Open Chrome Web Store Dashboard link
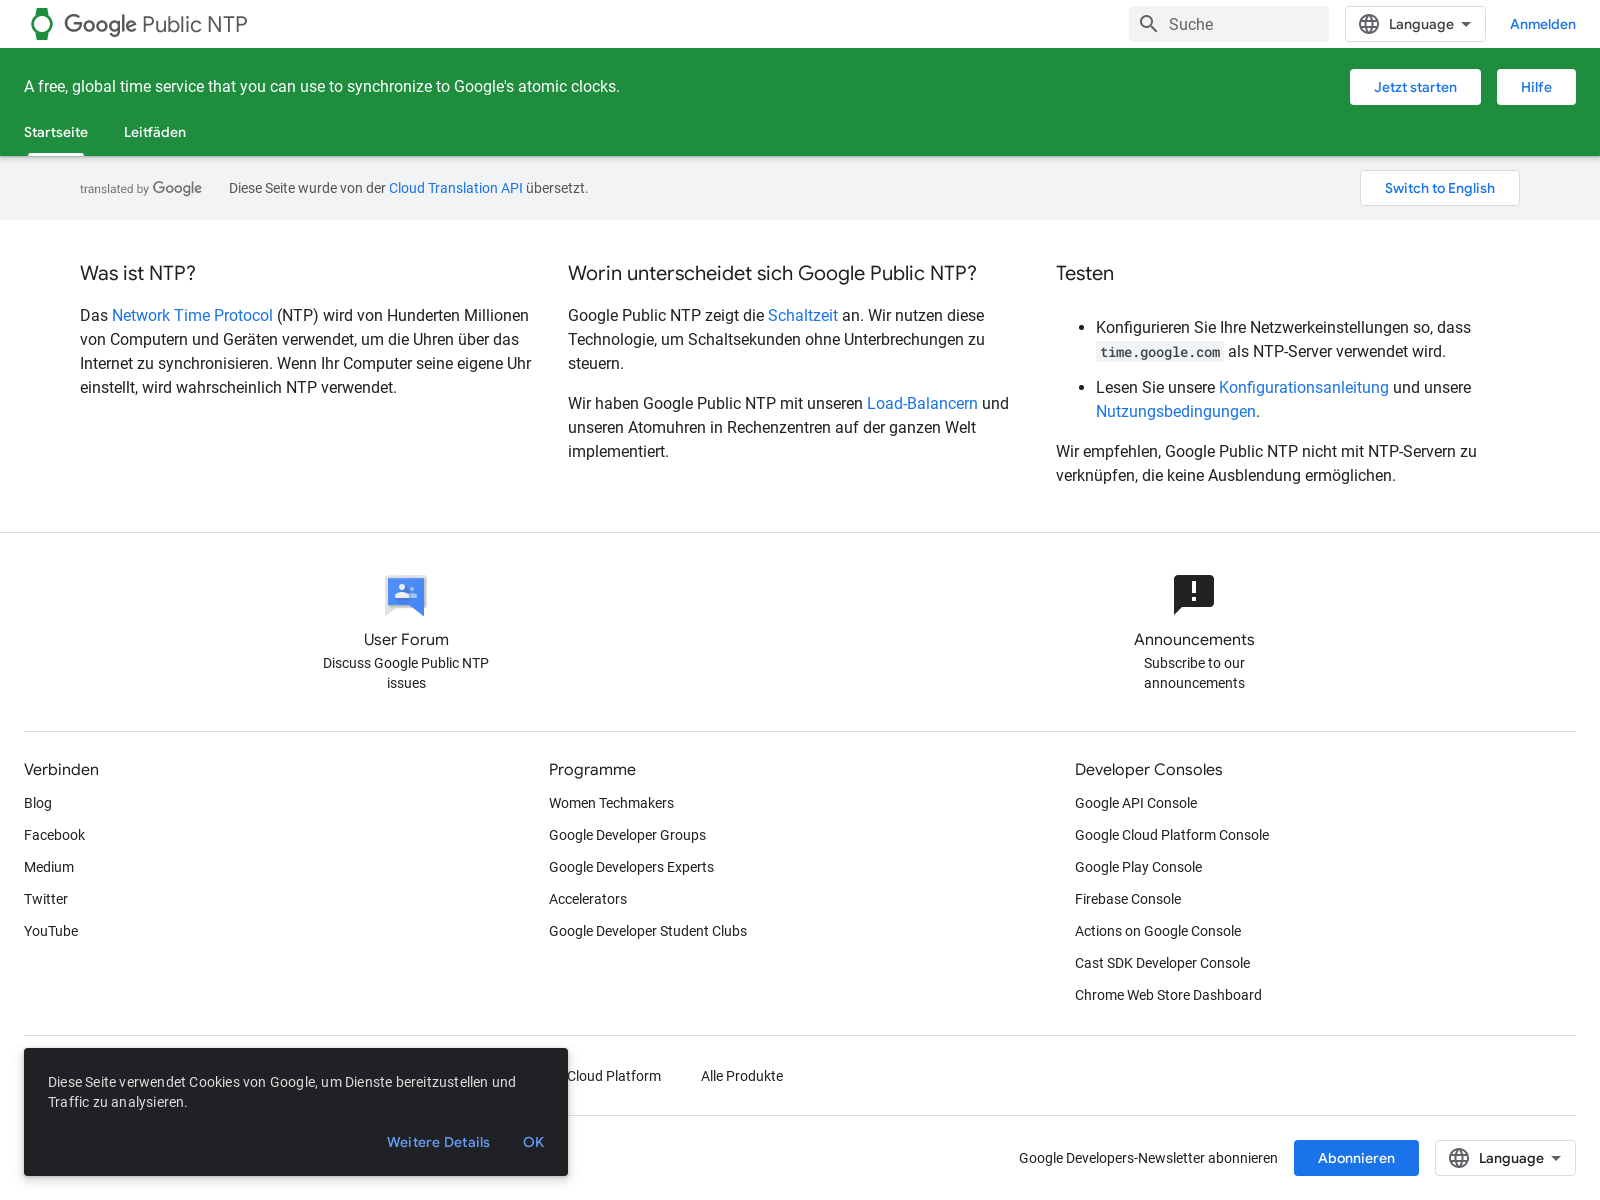 pyautogui.click(x=1168, y=995)
